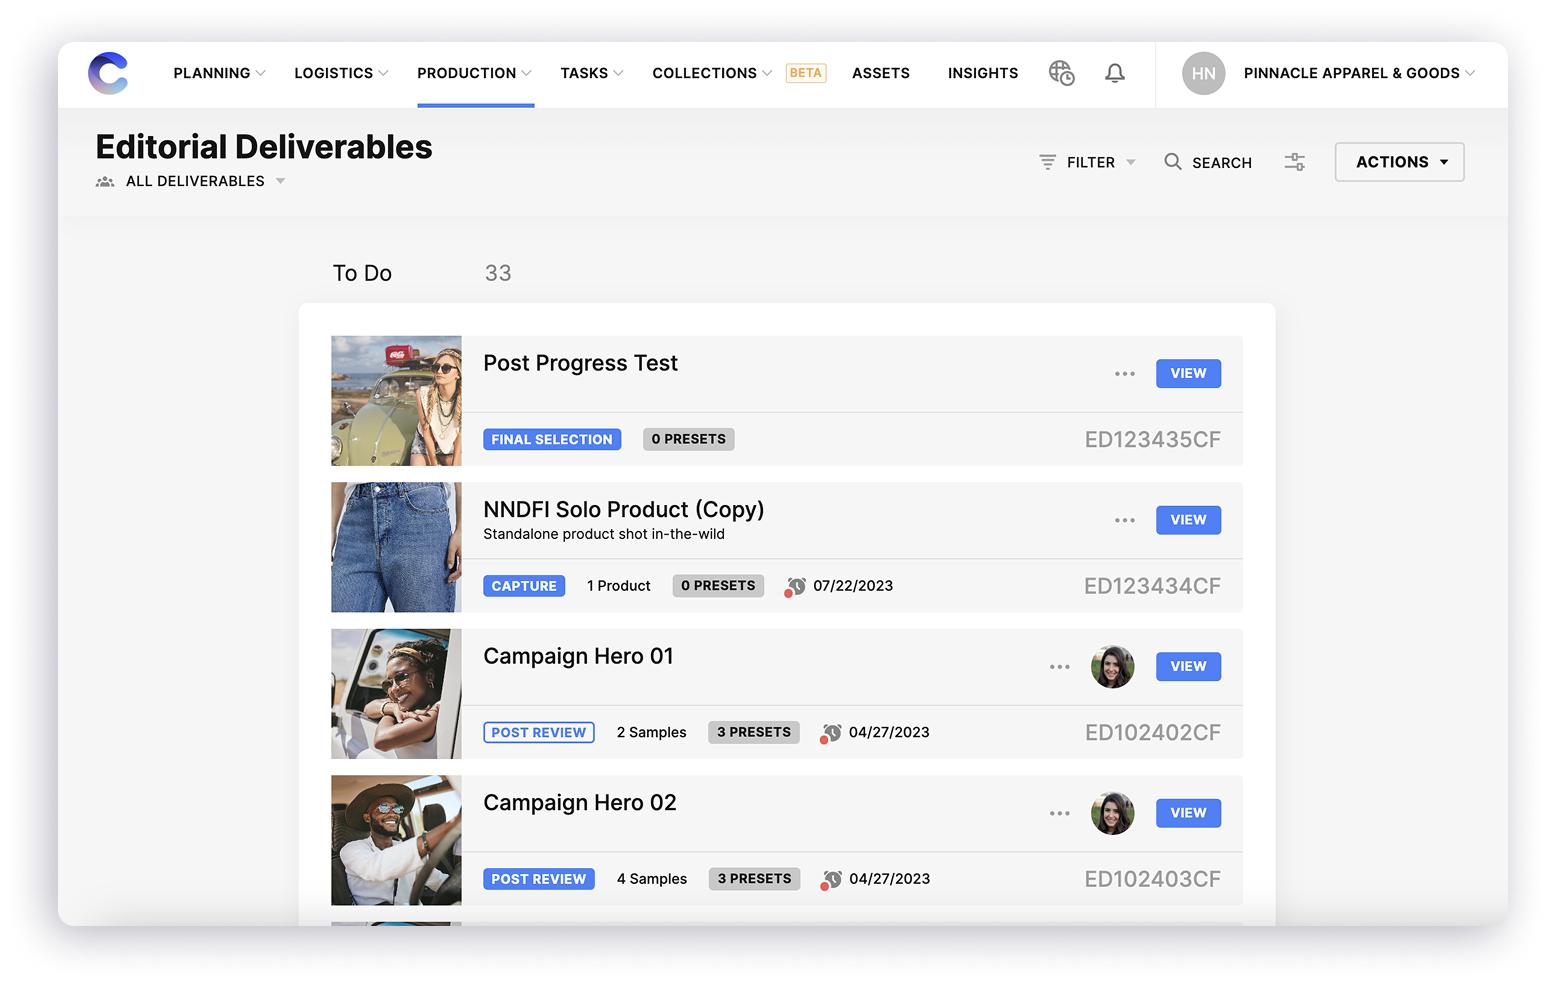Click the due date alarm icon next to 07/22/2023

(x=795, y=586)
